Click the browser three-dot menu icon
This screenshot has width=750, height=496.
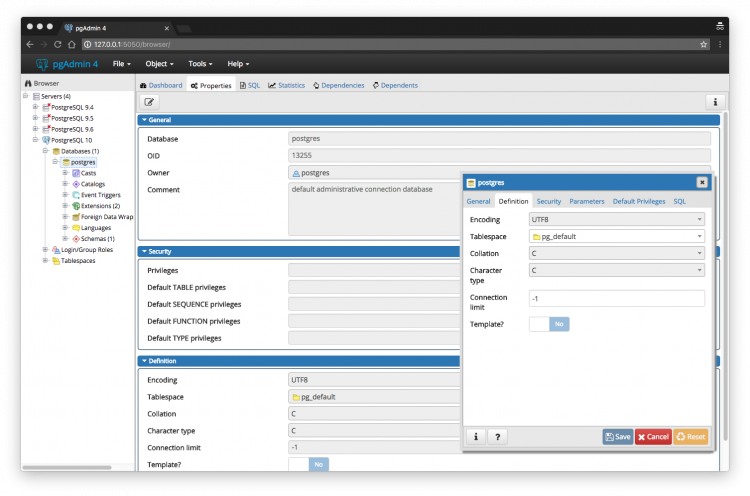click(720, 44)
